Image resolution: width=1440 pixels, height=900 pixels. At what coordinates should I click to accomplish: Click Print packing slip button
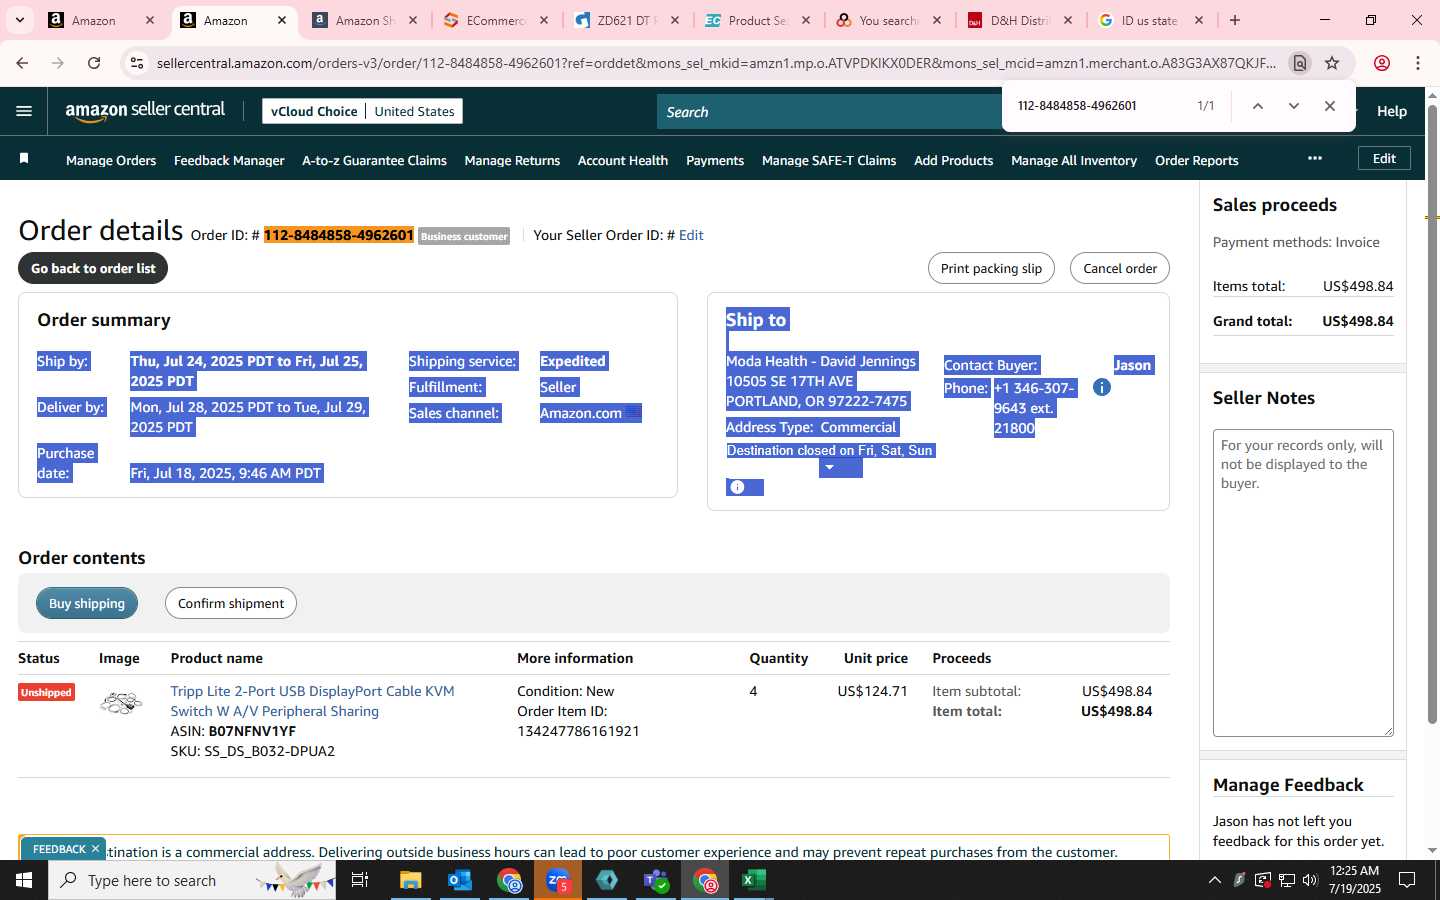point(991,268)
